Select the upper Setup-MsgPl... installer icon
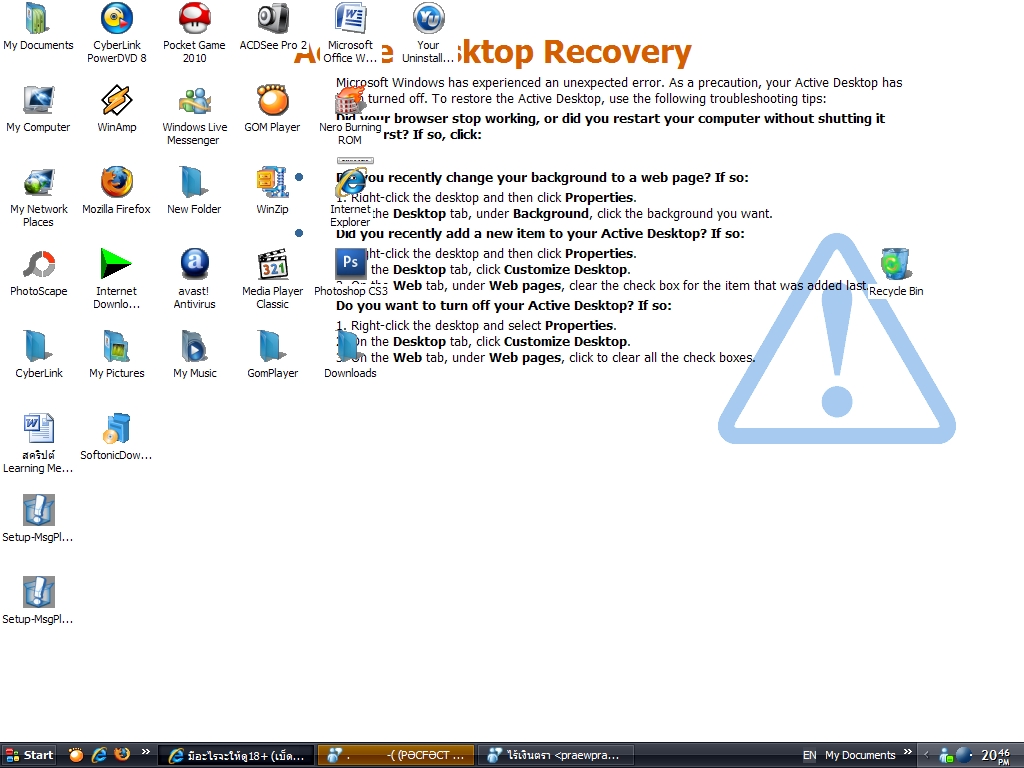Image resolution: width=1024 pixels, height=768 pixels. [38, 519]
